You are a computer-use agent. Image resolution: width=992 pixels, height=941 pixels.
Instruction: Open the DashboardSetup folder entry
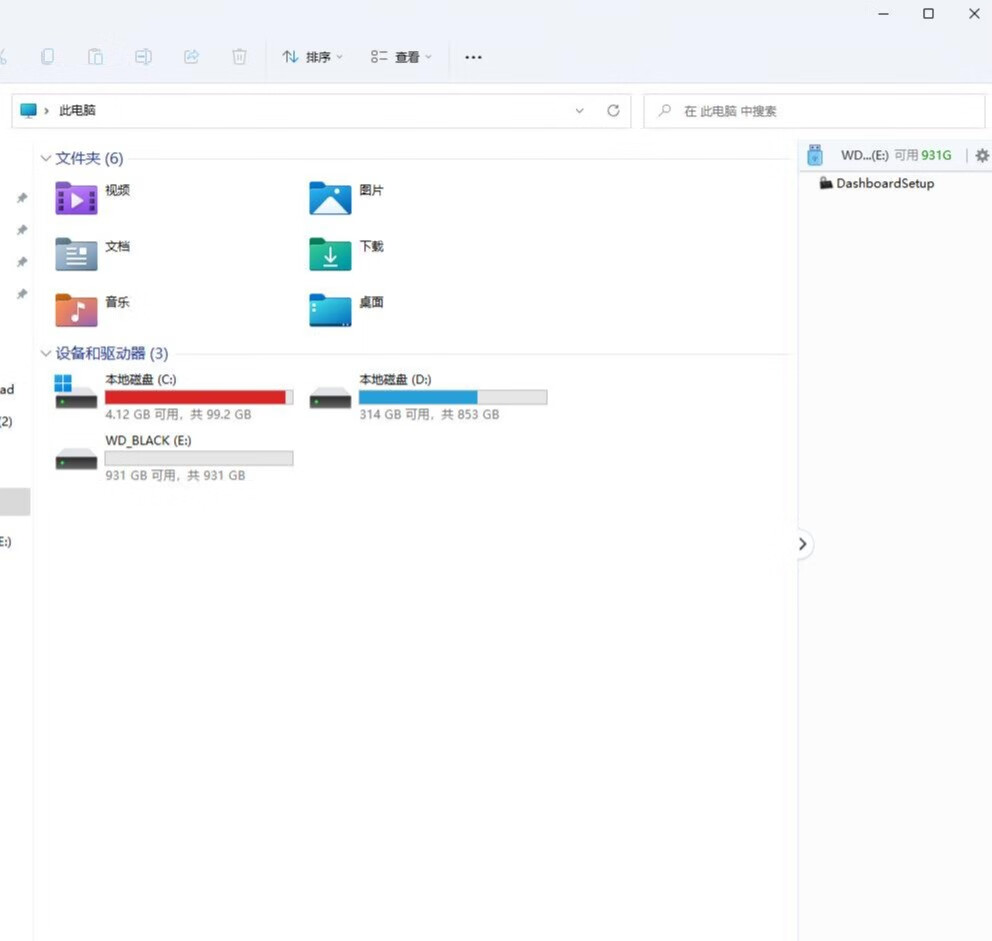tap(877, 184)
